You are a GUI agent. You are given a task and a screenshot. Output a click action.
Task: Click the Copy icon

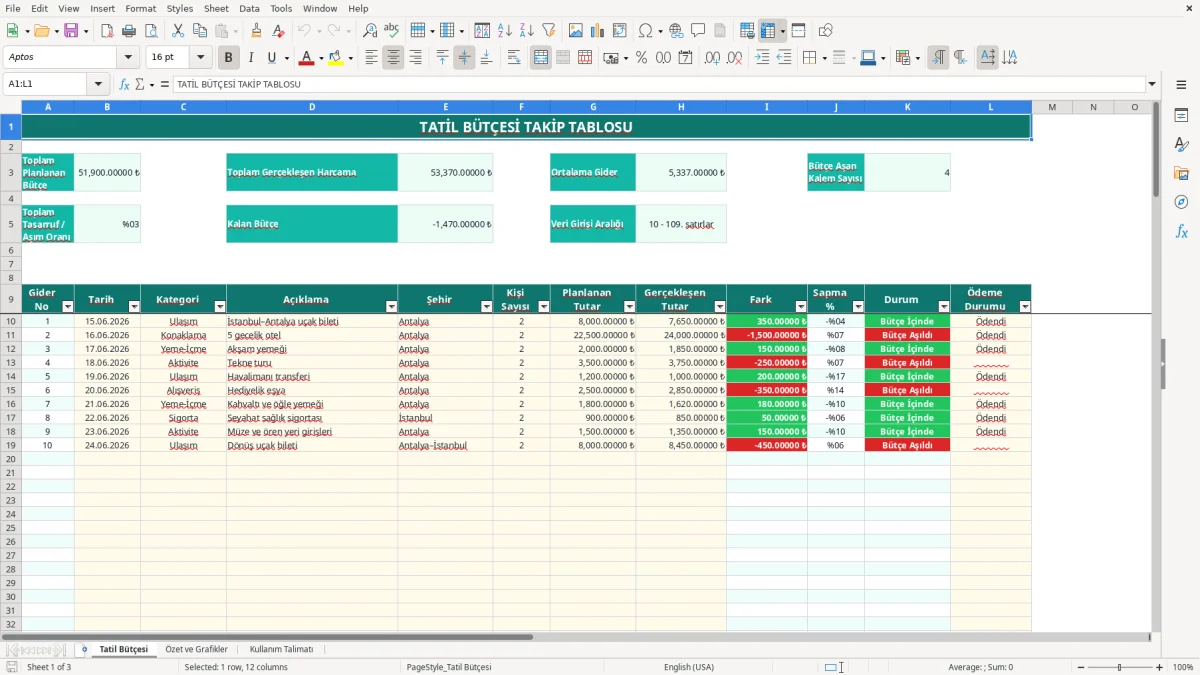200,31
